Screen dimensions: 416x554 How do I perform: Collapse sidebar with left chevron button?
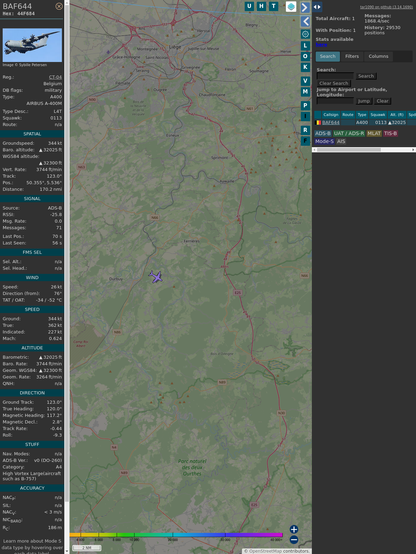(306, 21)
